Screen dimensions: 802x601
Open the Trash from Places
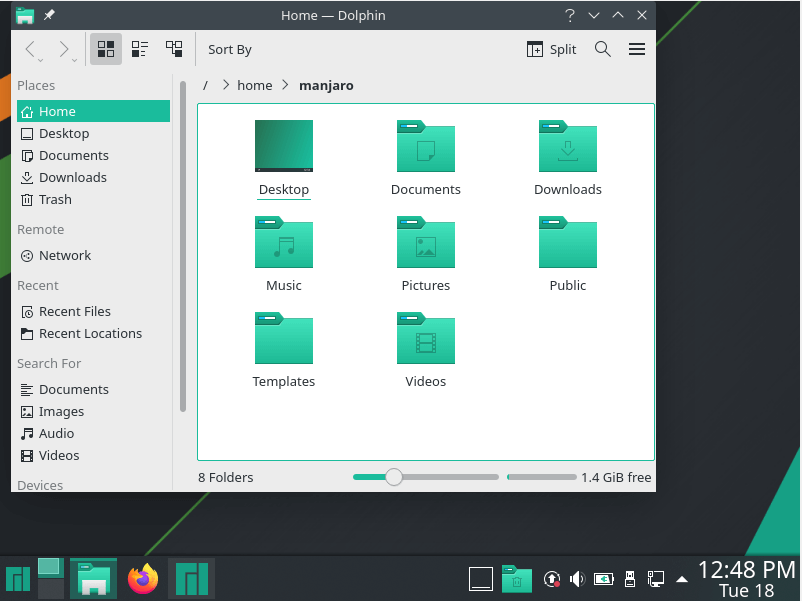[55, 199]
